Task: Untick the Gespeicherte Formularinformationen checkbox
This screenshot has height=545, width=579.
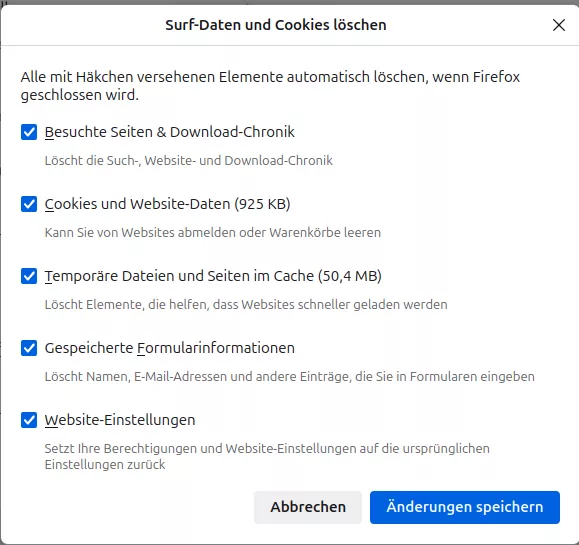Action: pos(29,348)
